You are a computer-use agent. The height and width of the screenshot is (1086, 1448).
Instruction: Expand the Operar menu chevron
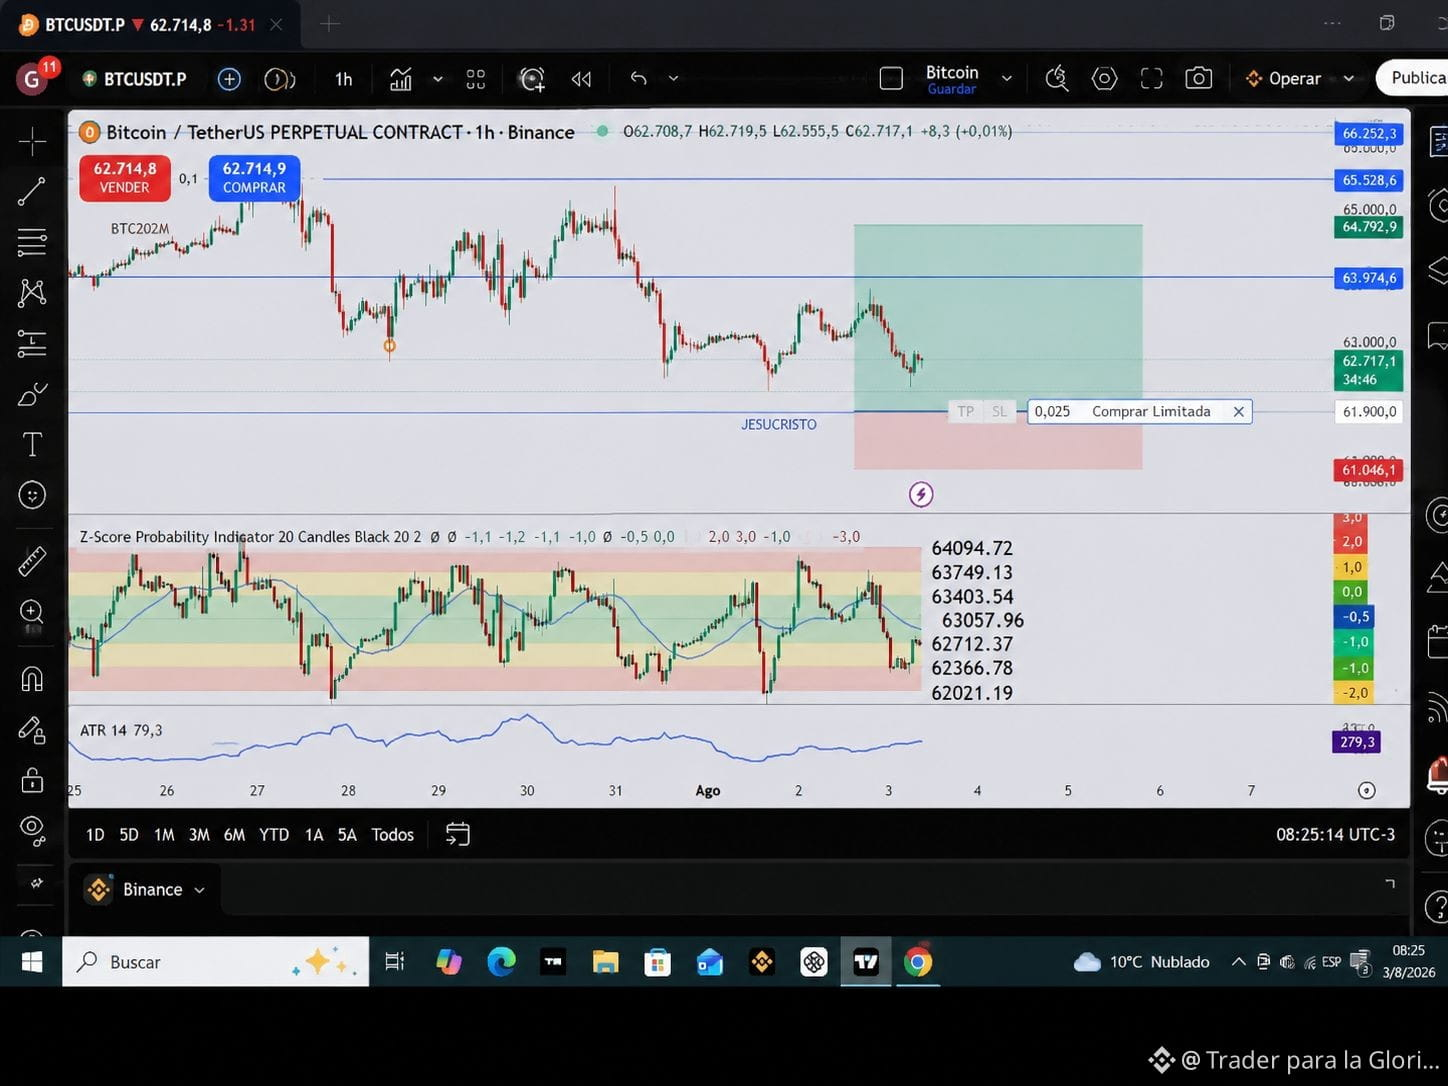coord(1349,79)
